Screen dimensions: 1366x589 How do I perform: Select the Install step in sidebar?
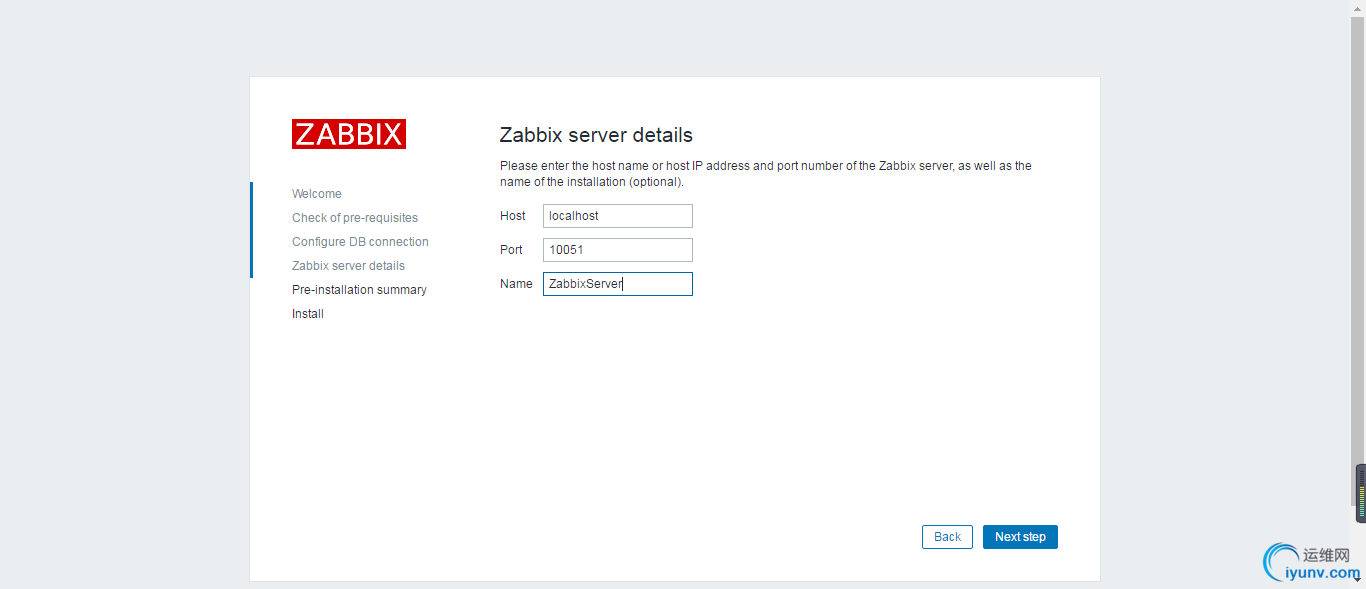pos(308,314)
